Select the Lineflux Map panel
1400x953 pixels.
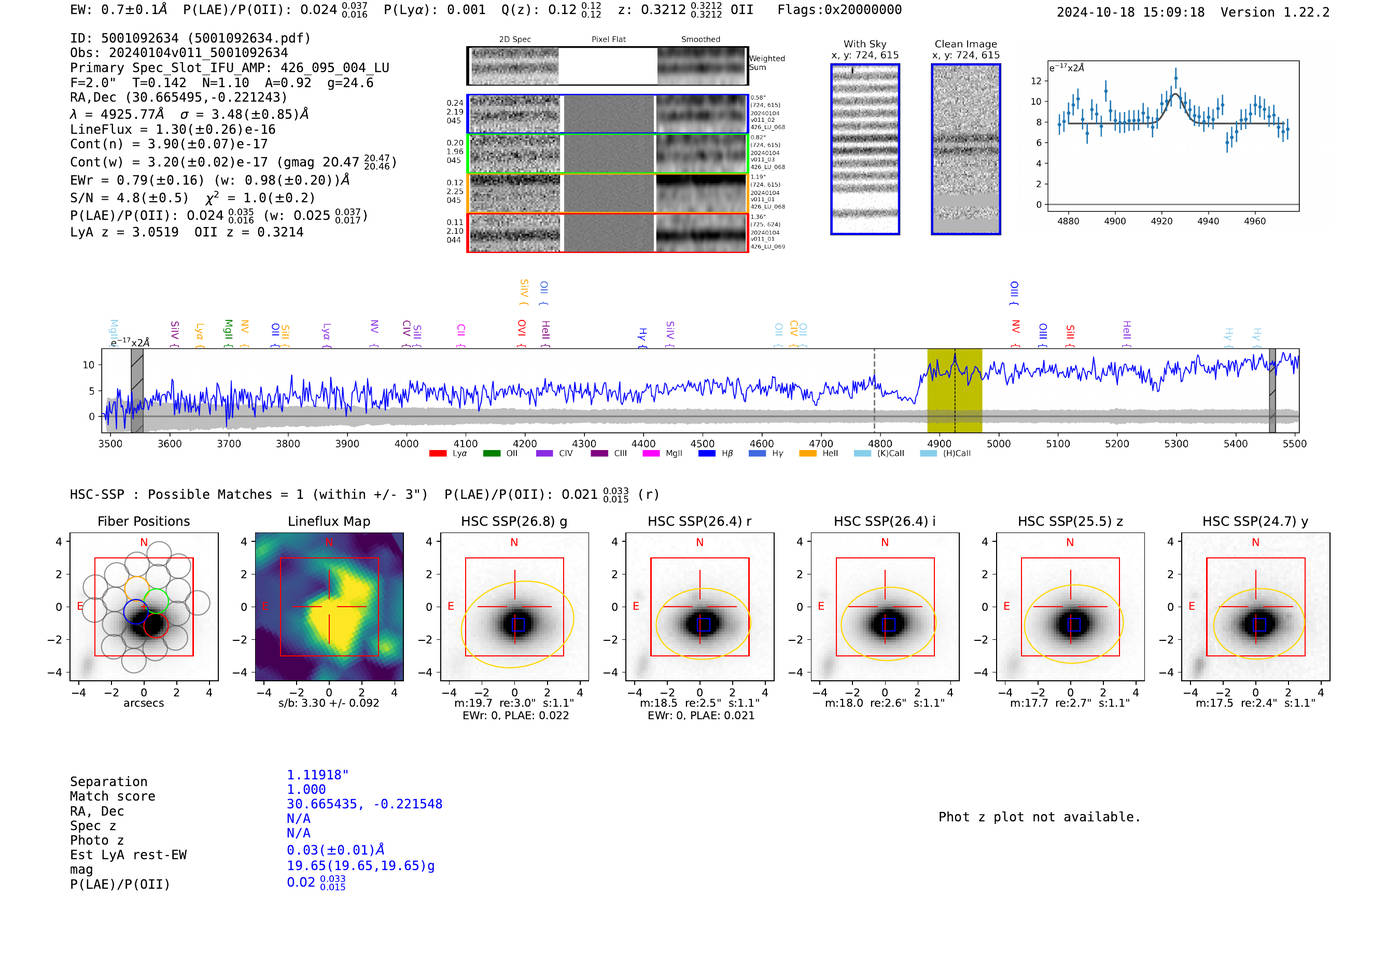(x=329, y=607)
